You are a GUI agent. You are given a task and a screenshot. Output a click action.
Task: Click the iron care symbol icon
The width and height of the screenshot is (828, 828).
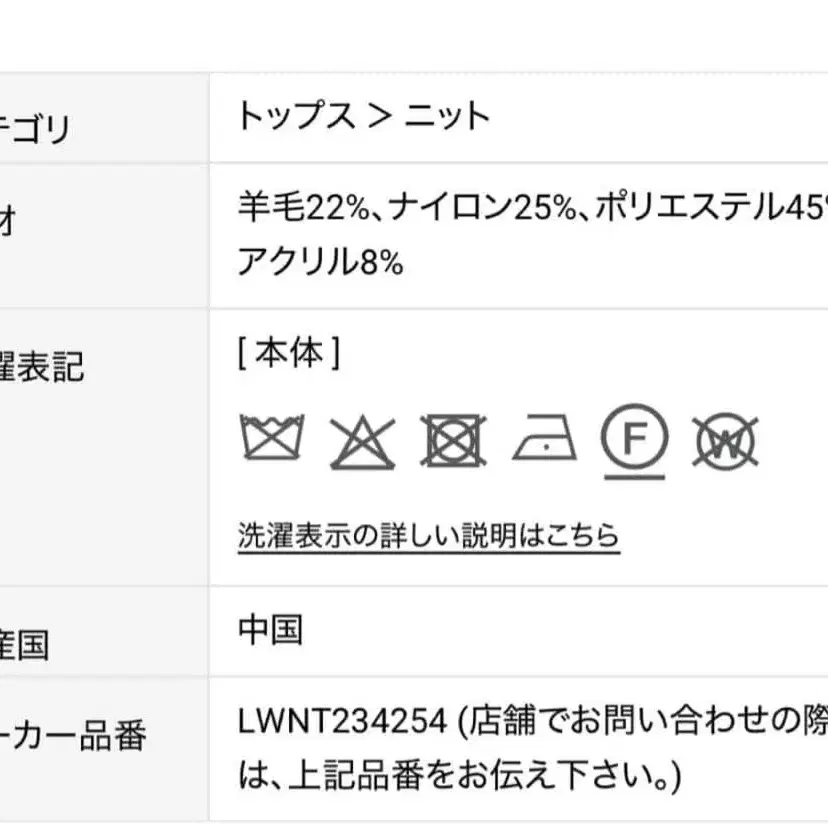pos(544,439)
